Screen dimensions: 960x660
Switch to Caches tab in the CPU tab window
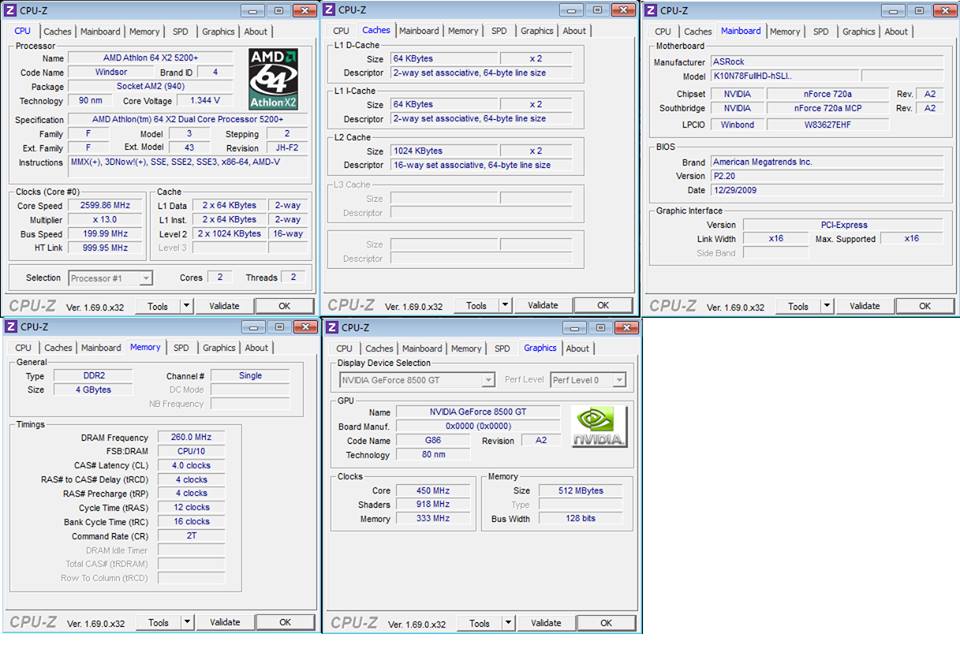[x=58, y=31]
